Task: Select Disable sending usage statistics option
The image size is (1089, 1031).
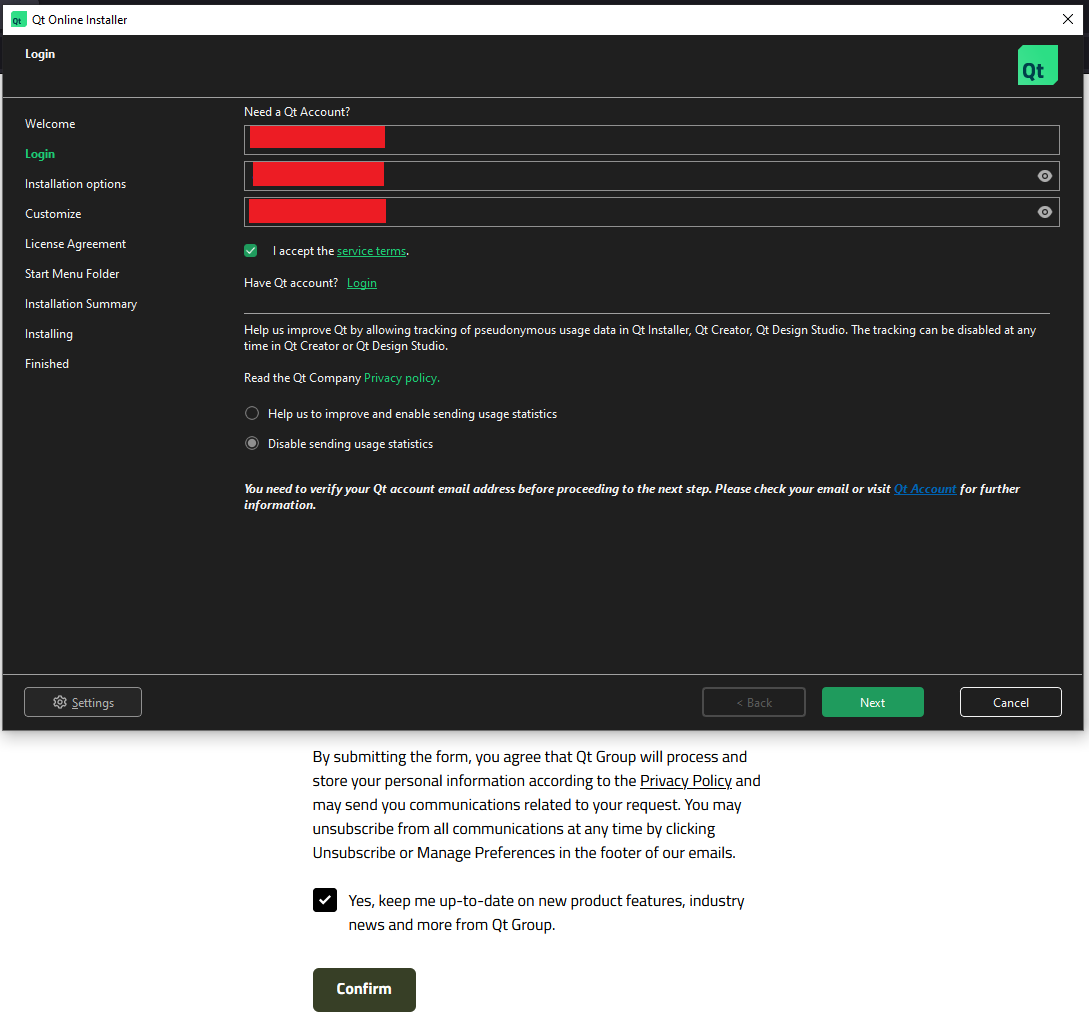Action: coord(252,443)
